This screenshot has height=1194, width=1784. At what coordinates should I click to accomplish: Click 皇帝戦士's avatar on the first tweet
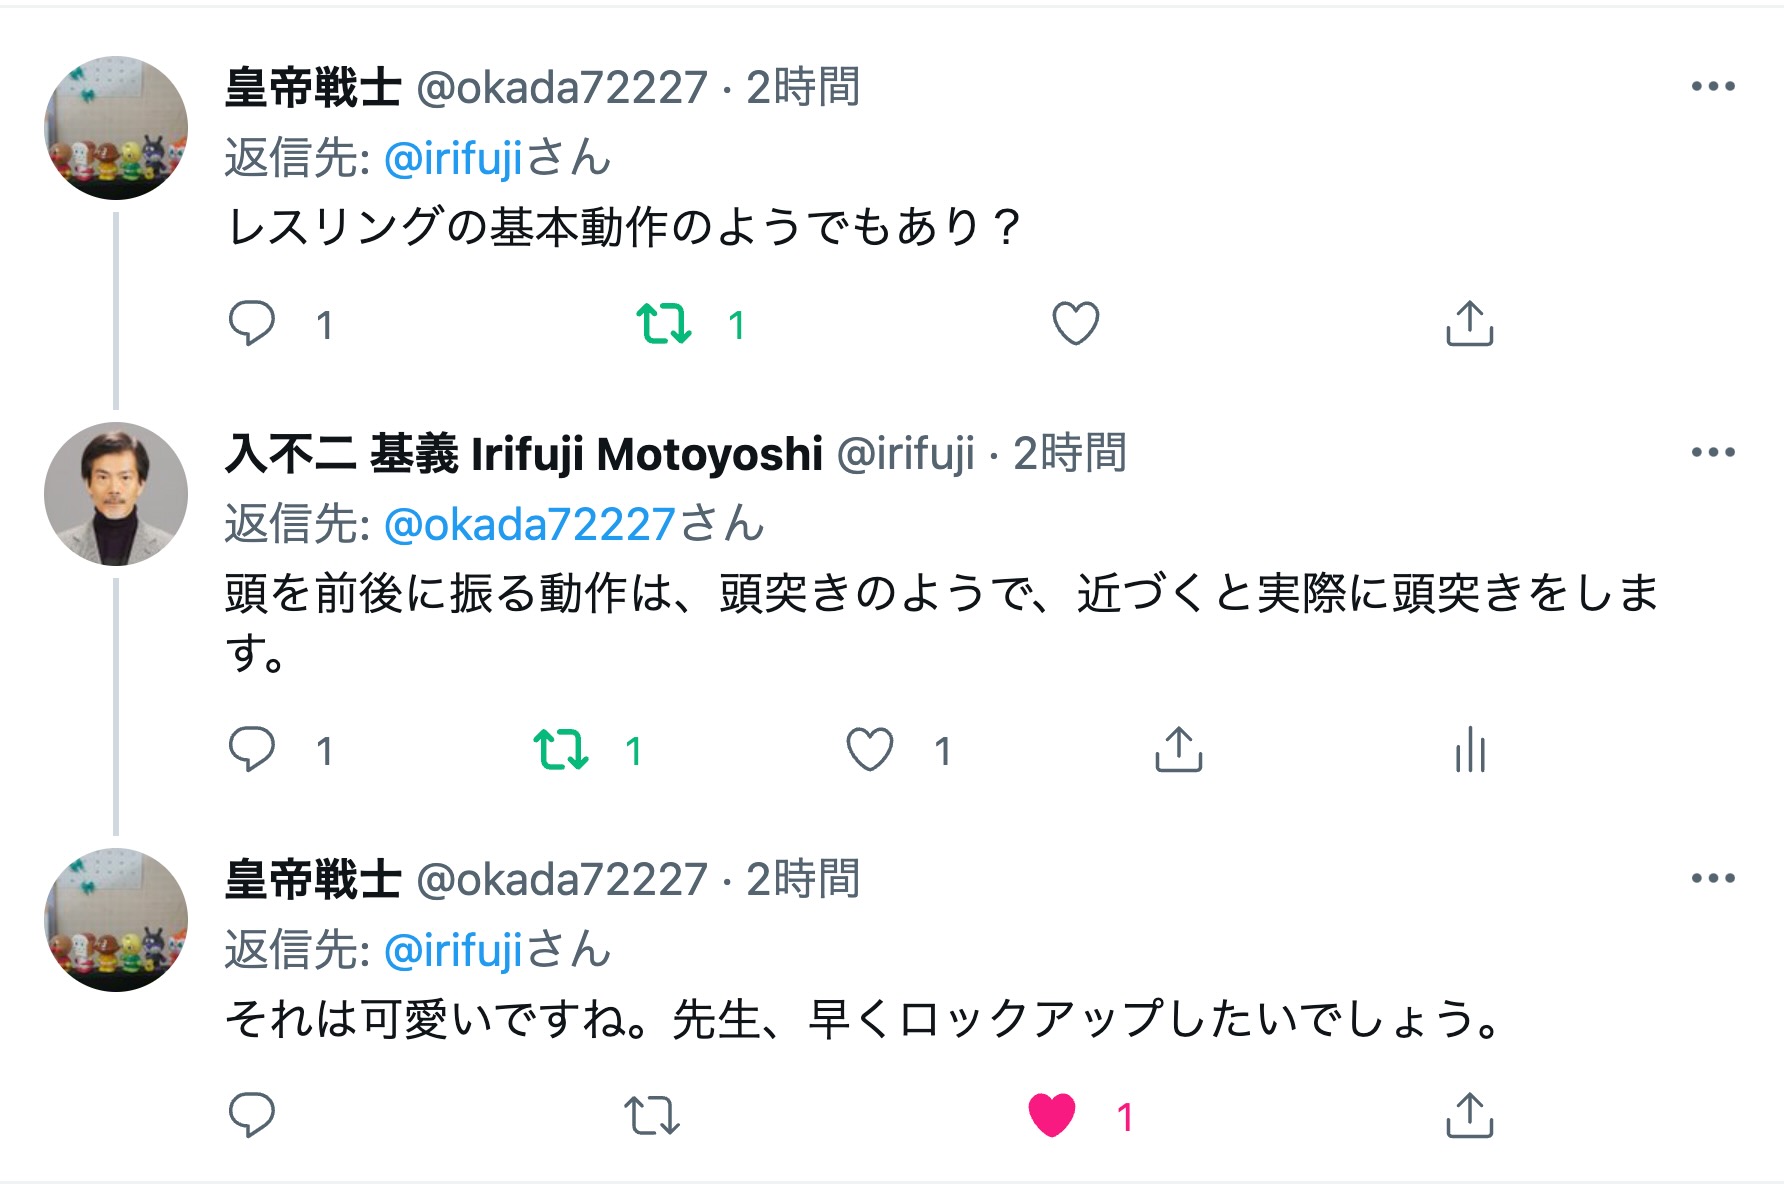tap(116, 128)
